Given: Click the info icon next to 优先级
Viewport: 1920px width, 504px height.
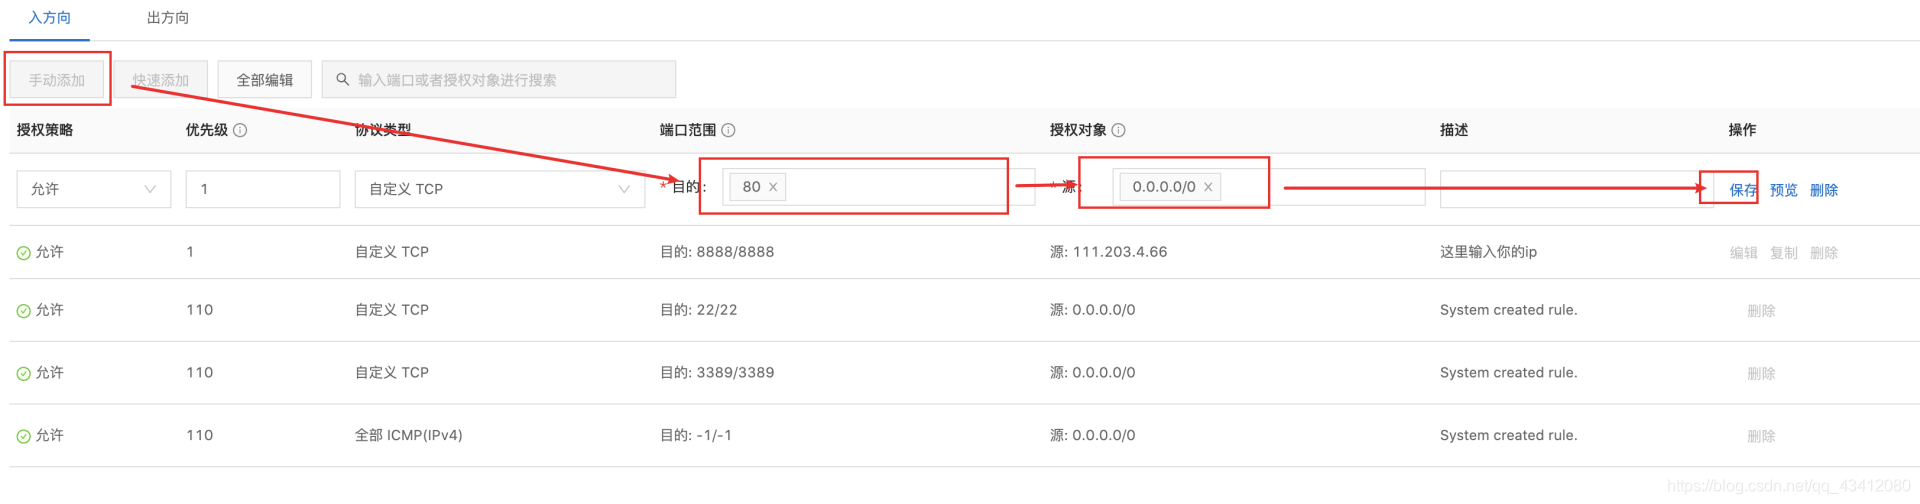Looking at the screenshot, I should point(240,130).
